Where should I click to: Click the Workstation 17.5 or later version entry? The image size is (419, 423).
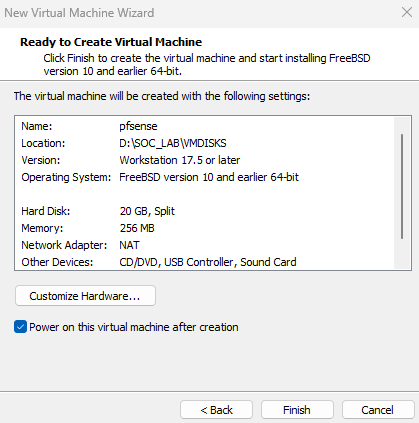[180, 160]
